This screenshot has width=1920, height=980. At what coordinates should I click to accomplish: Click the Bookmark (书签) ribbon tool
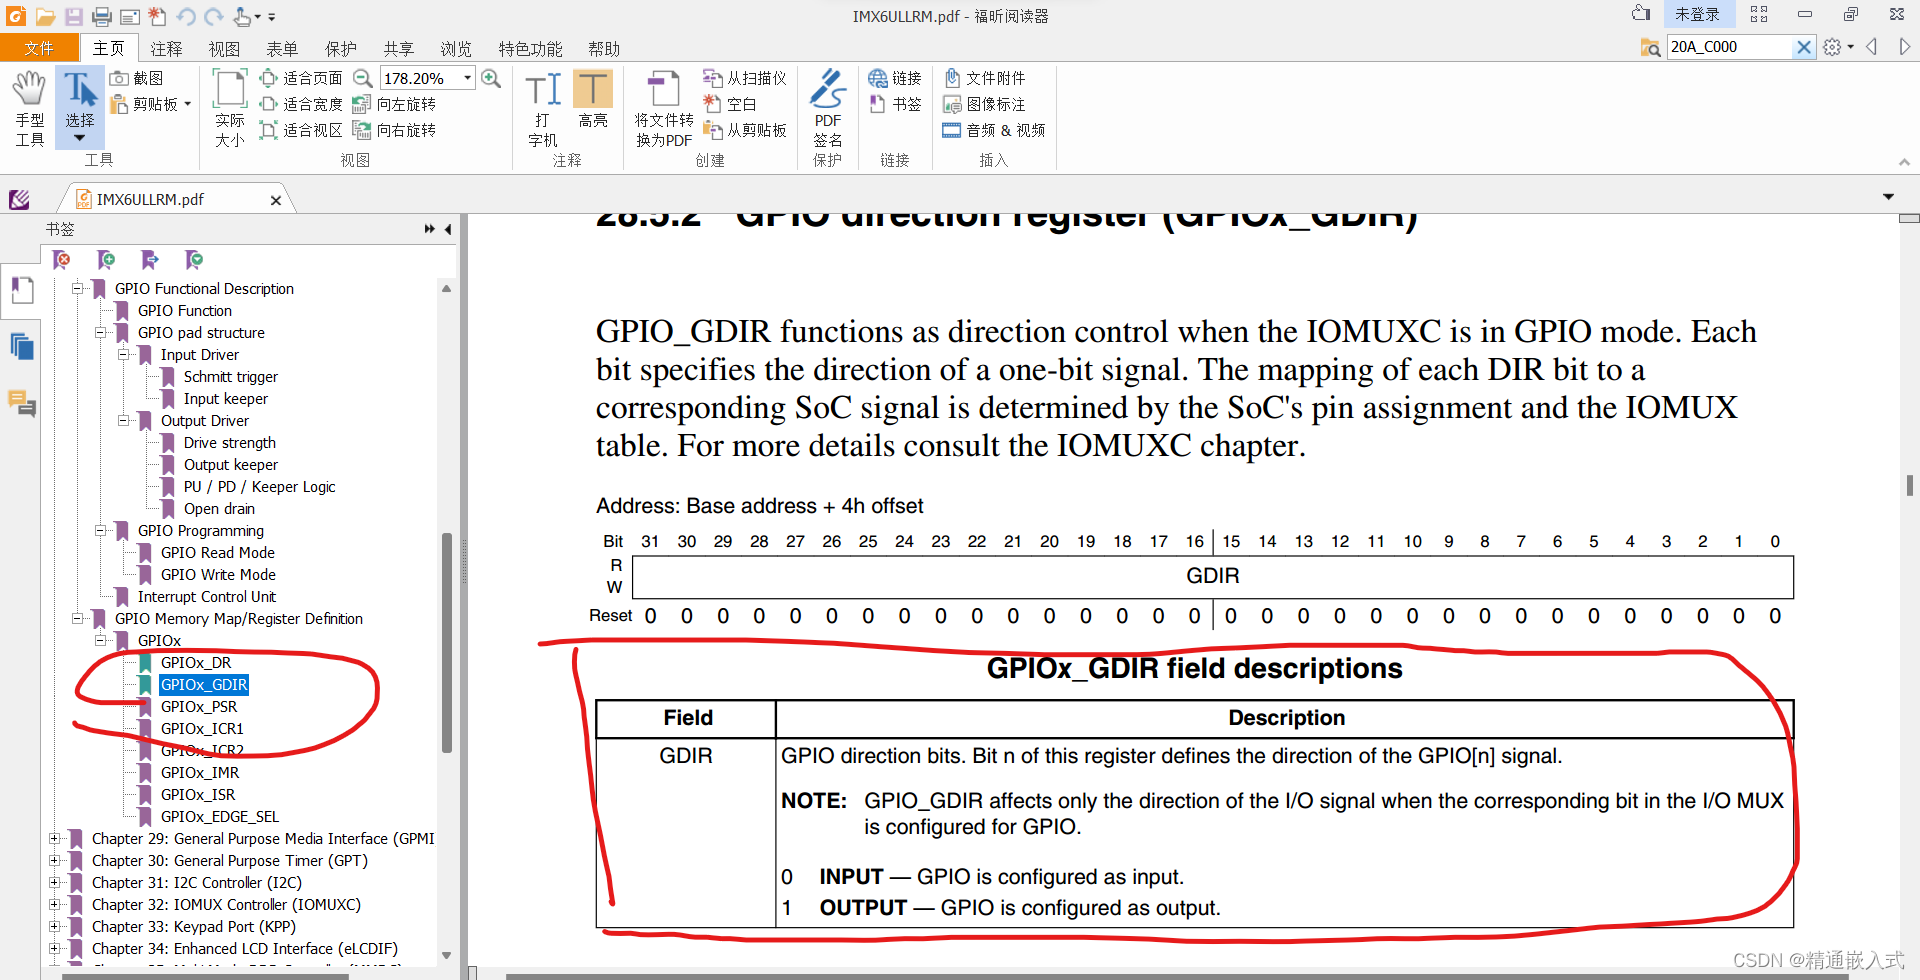[x=895, y=104]
